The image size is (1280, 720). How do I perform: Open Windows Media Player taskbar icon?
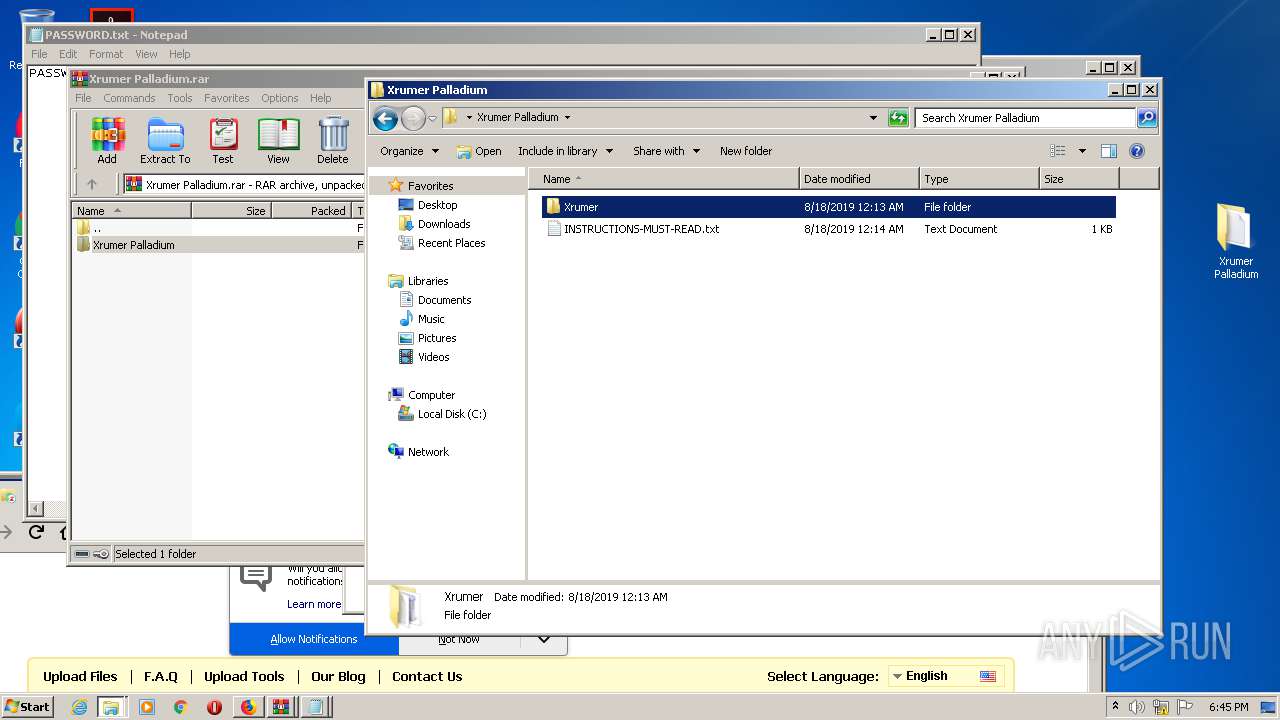tap(147, 707)
